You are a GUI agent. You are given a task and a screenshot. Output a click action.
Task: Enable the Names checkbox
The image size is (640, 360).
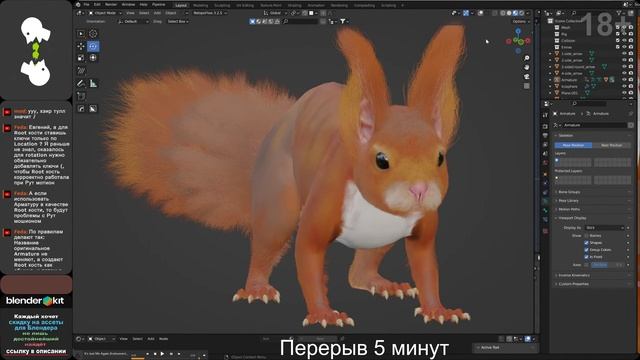coord(587,236)
